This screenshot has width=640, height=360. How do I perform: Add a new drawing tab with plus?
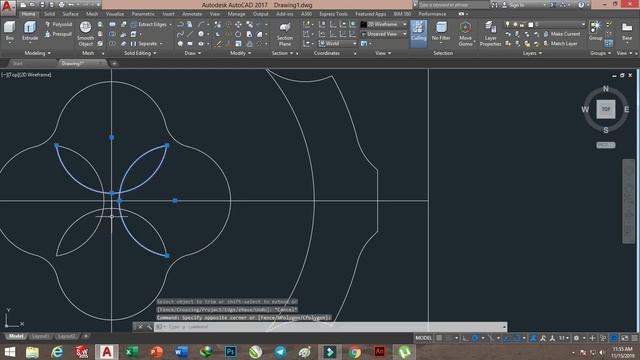(114, 63)
